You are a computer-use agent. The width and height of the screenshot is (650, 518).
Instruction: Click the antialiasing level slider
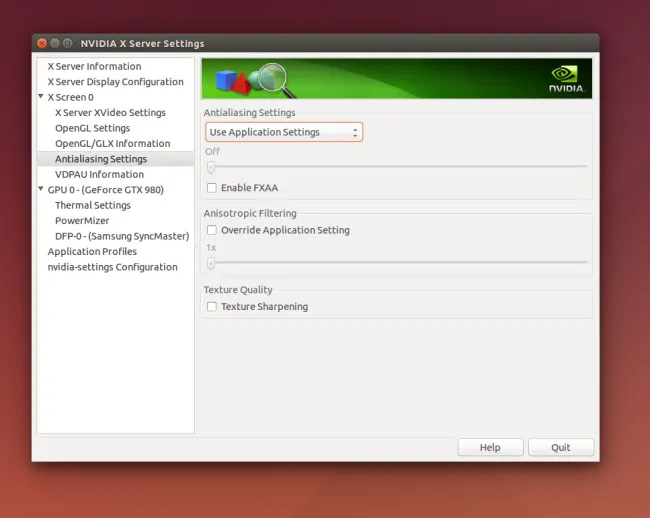point(398,167)
